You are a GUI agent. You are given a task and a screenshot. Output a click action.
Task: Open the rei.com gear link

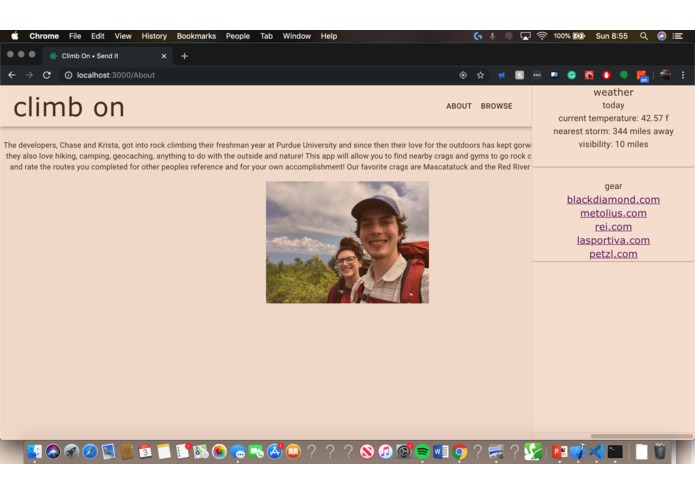coord(613,227)
